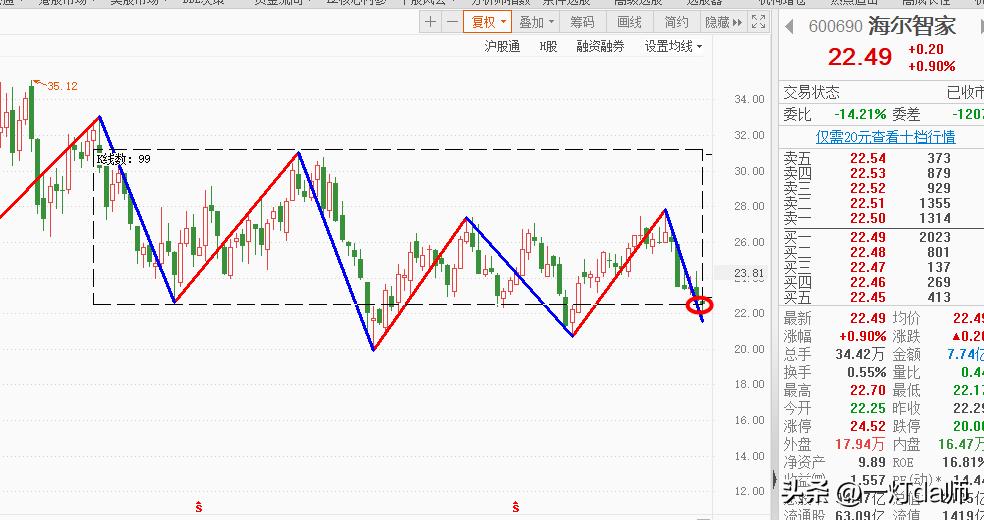Viewport: 984px width, 520px height.
Task: Open the 叠加 overlay dropdown
Action: click(536, 23)
